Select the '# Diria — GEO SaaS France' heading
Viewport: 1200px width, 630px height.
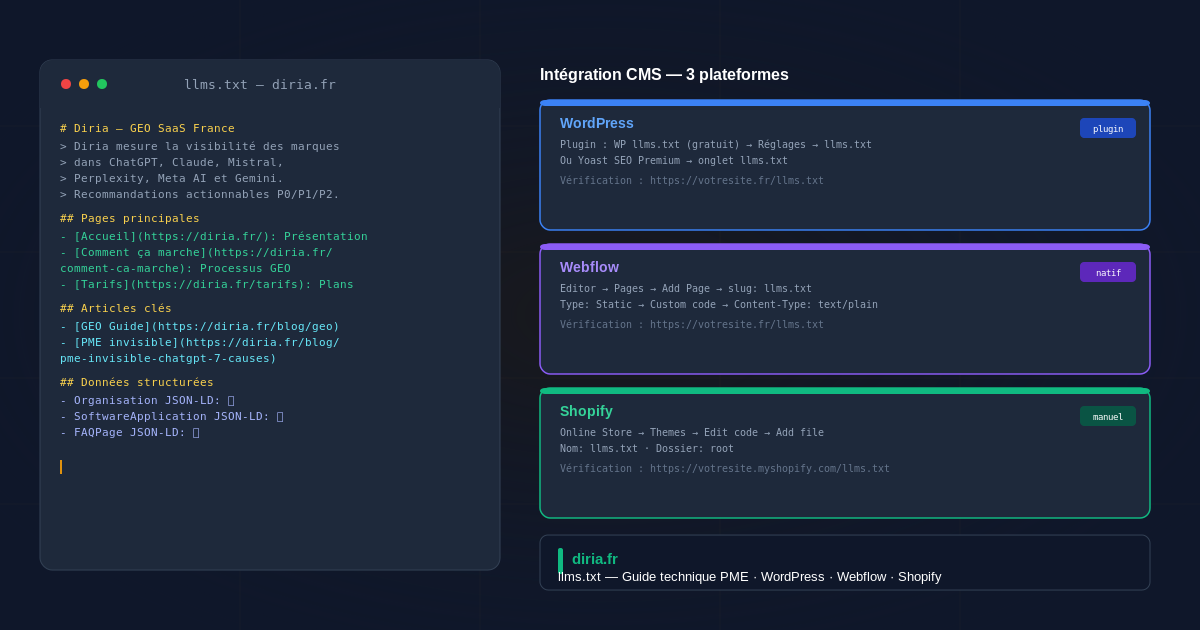pyautogui.click(x=147, y=128)
